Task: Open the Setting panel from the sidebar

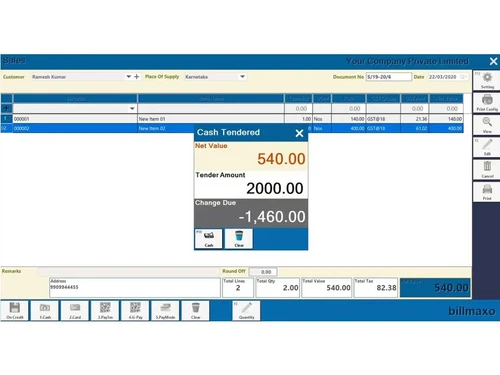Action: [x=487, y=80]
